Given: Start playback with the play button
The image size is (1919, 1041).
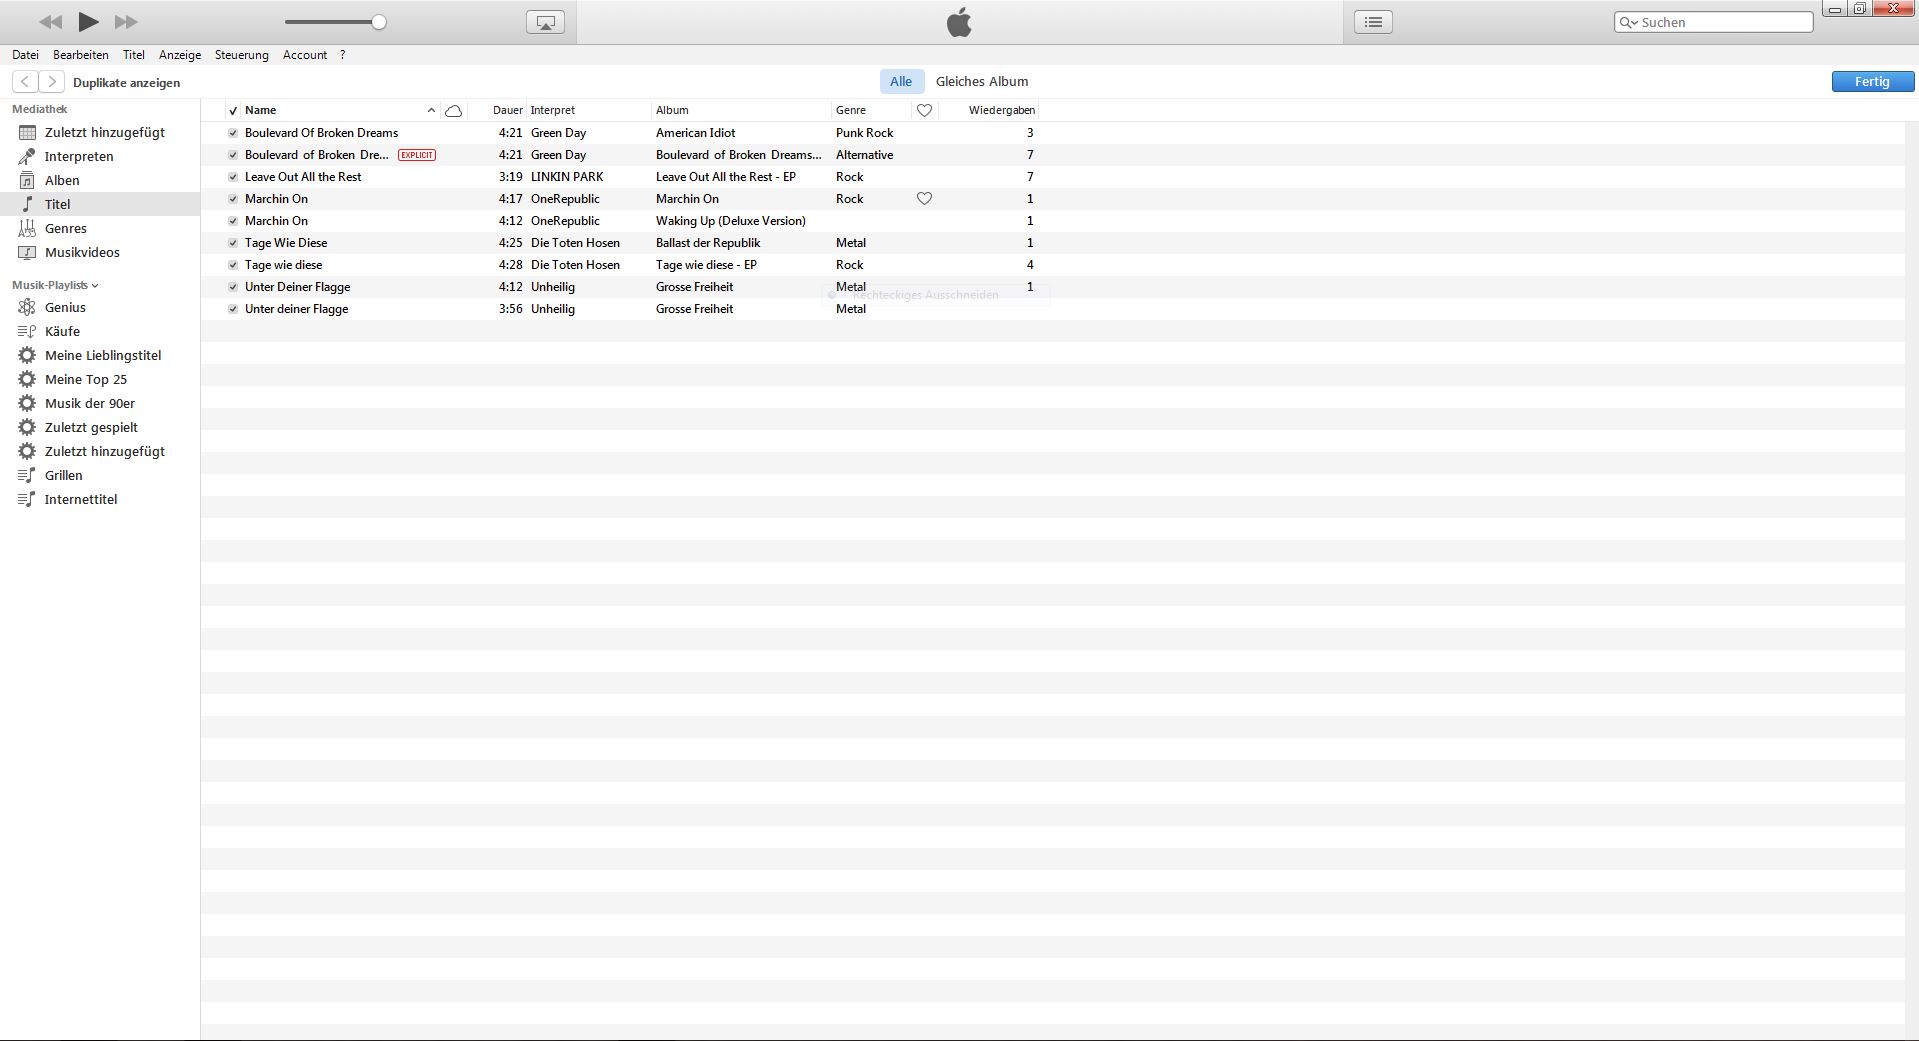Looking at the screenshot, I should click(88, 21).
